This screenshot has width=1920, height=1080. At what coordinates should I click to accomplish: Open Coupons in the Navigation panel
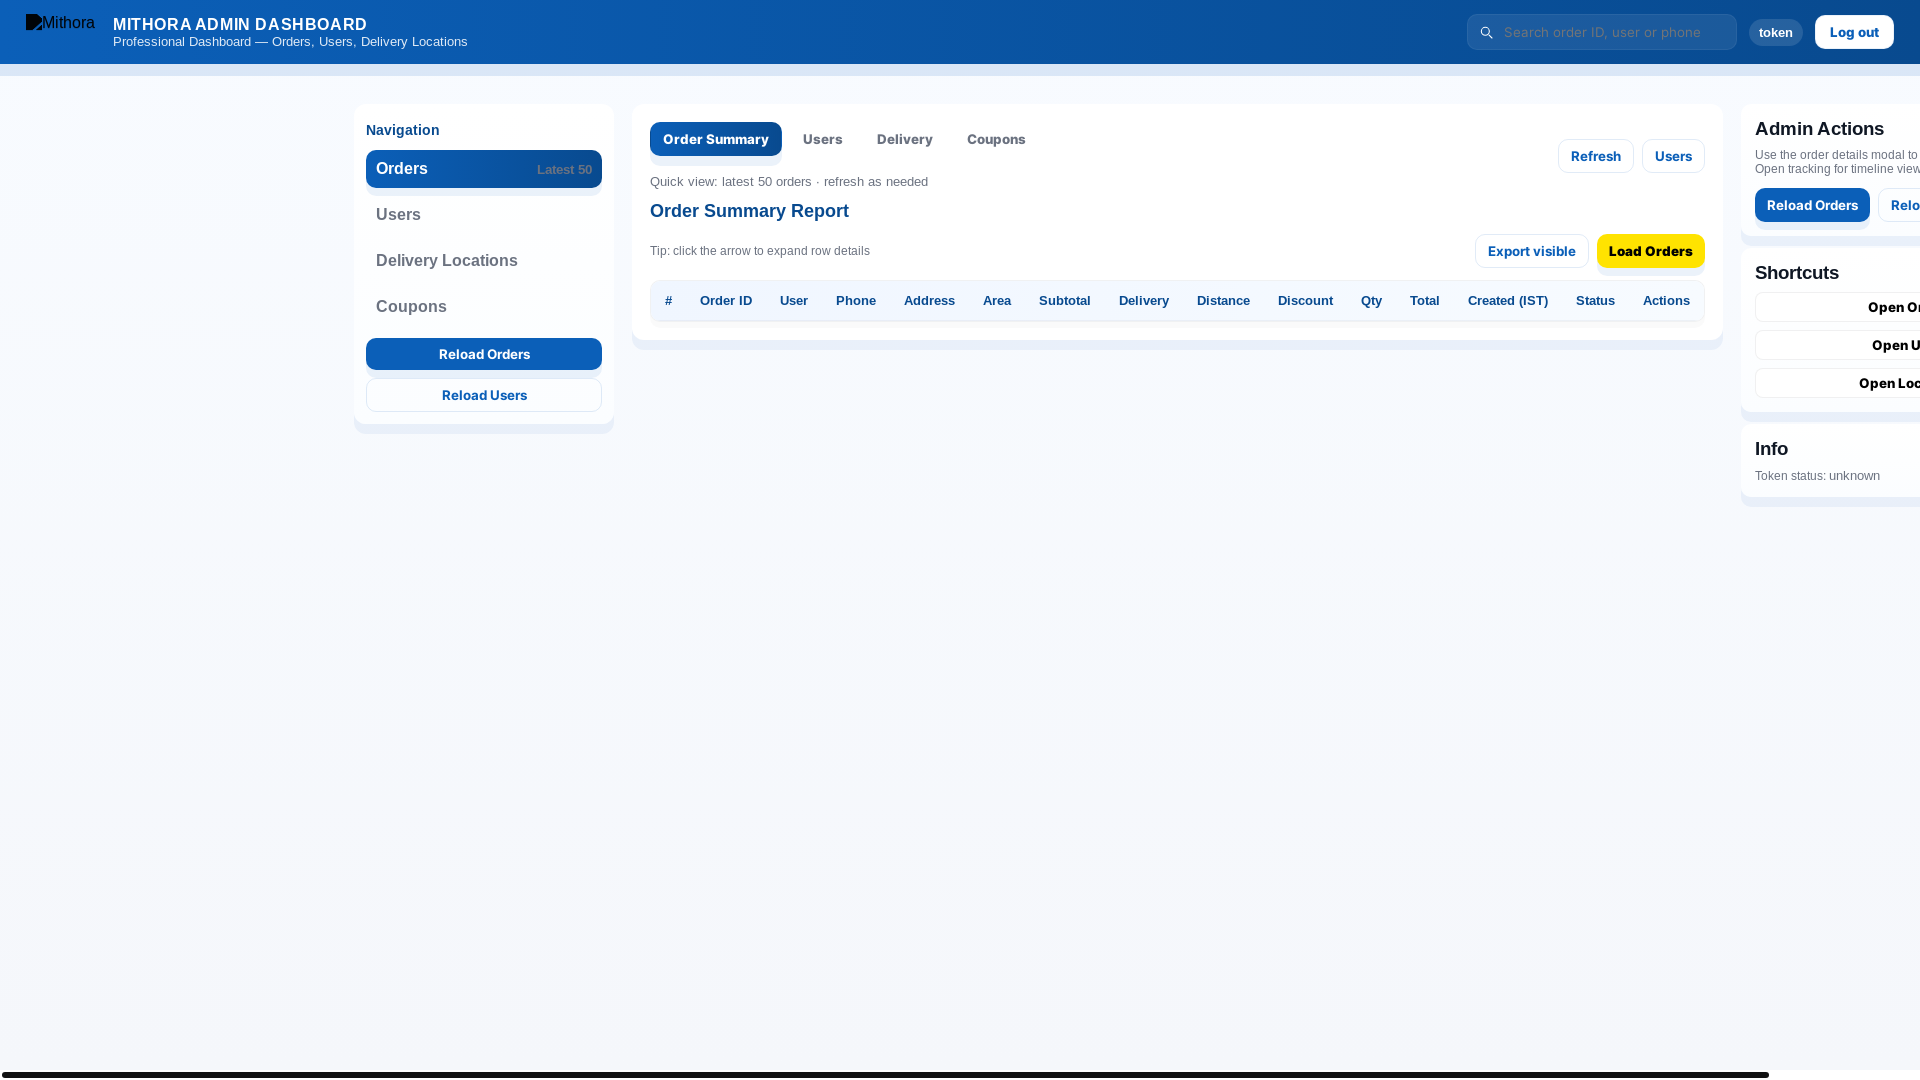[x=484, y=307]
